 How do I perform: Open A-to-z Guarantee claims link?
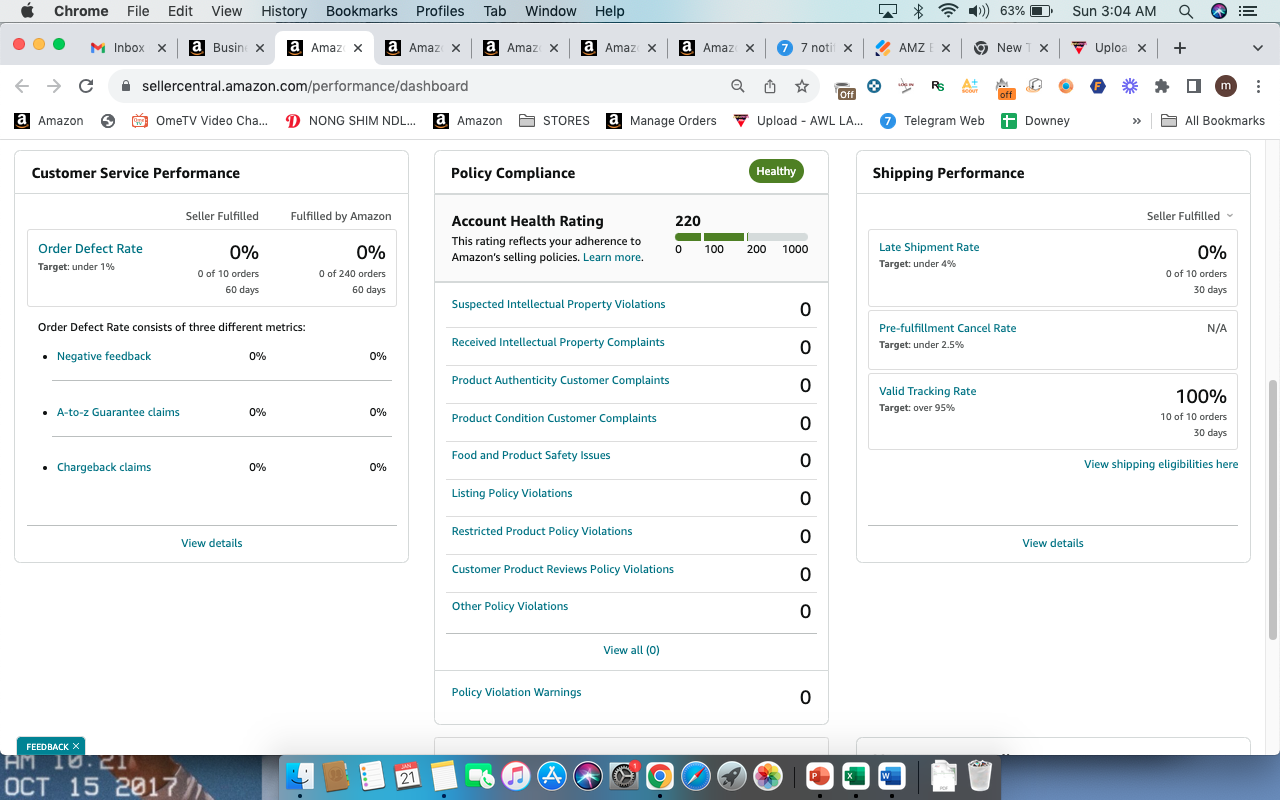(118, 412)
